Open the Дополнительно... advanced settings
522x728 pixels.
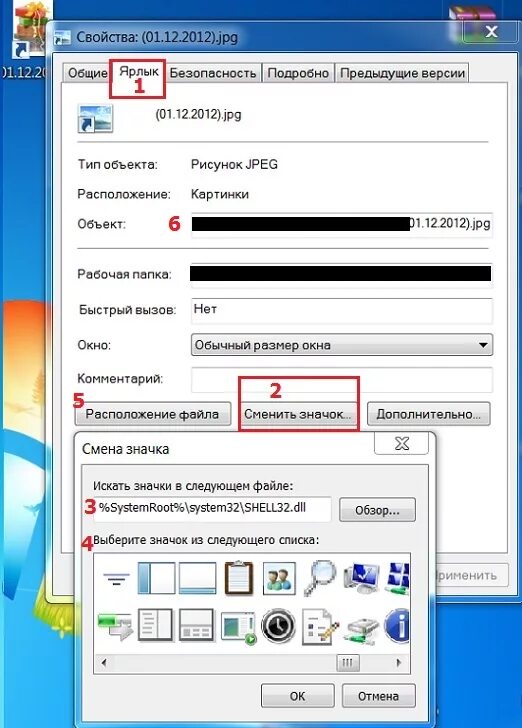pos(428,414)
